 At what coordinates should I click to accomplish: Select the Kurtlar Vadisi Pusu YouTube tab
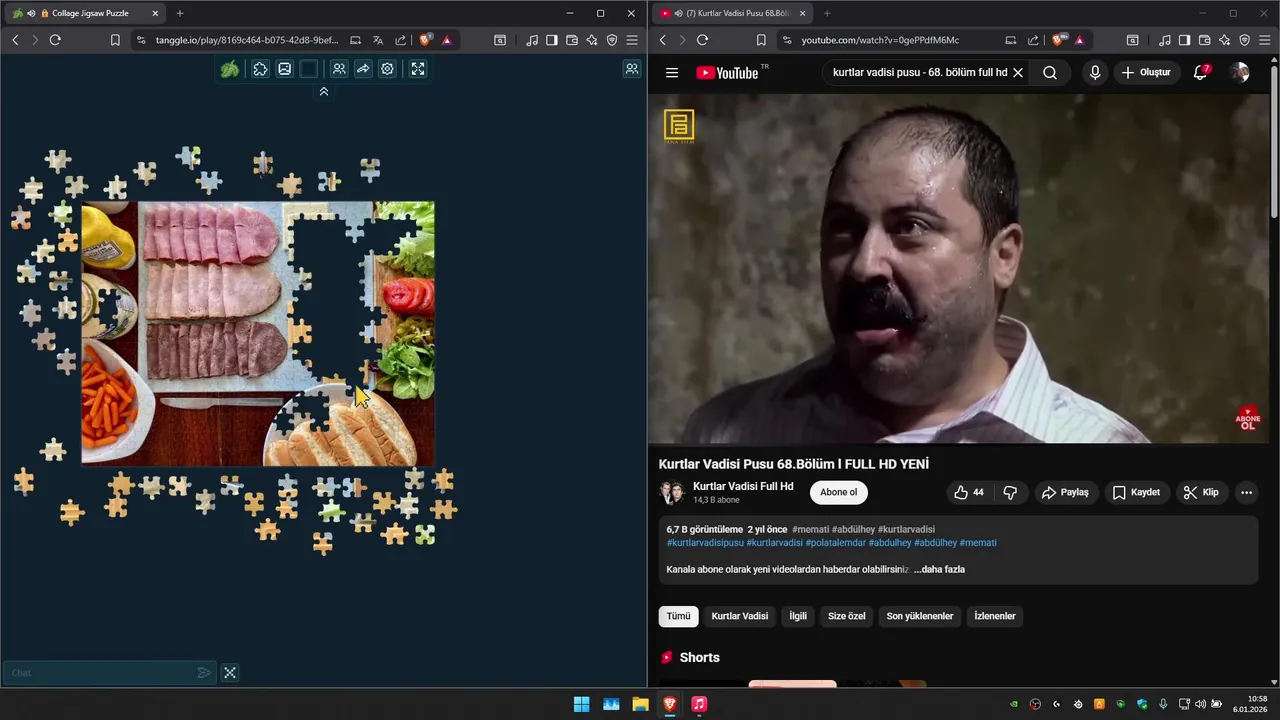click(x=733, y=13)
